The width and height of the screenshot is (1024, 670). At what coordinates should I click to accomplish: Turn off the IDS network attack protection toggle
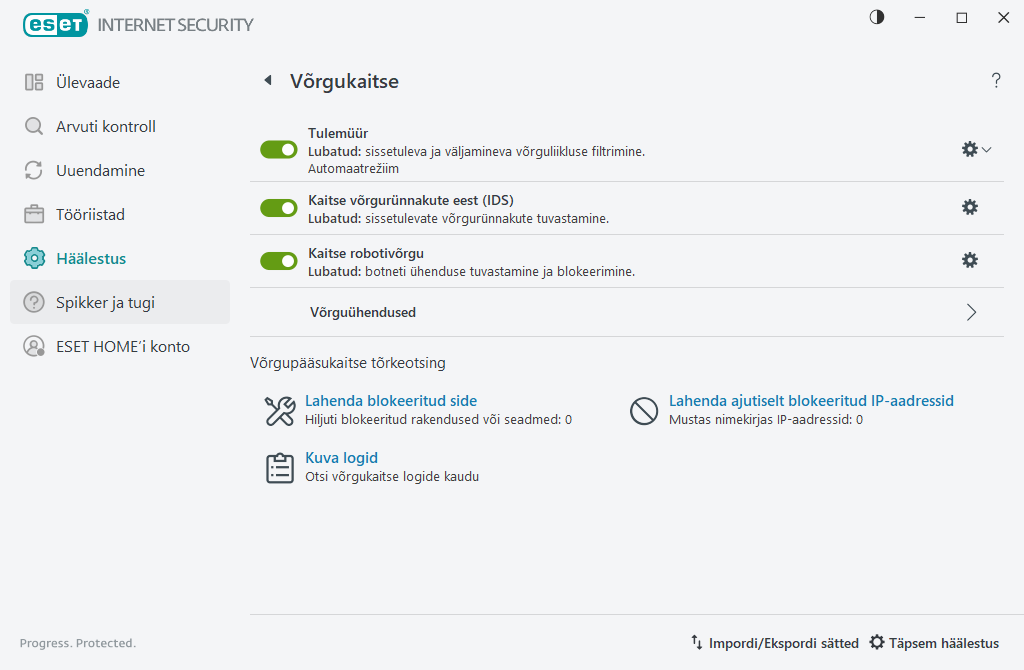coord(279,208)
